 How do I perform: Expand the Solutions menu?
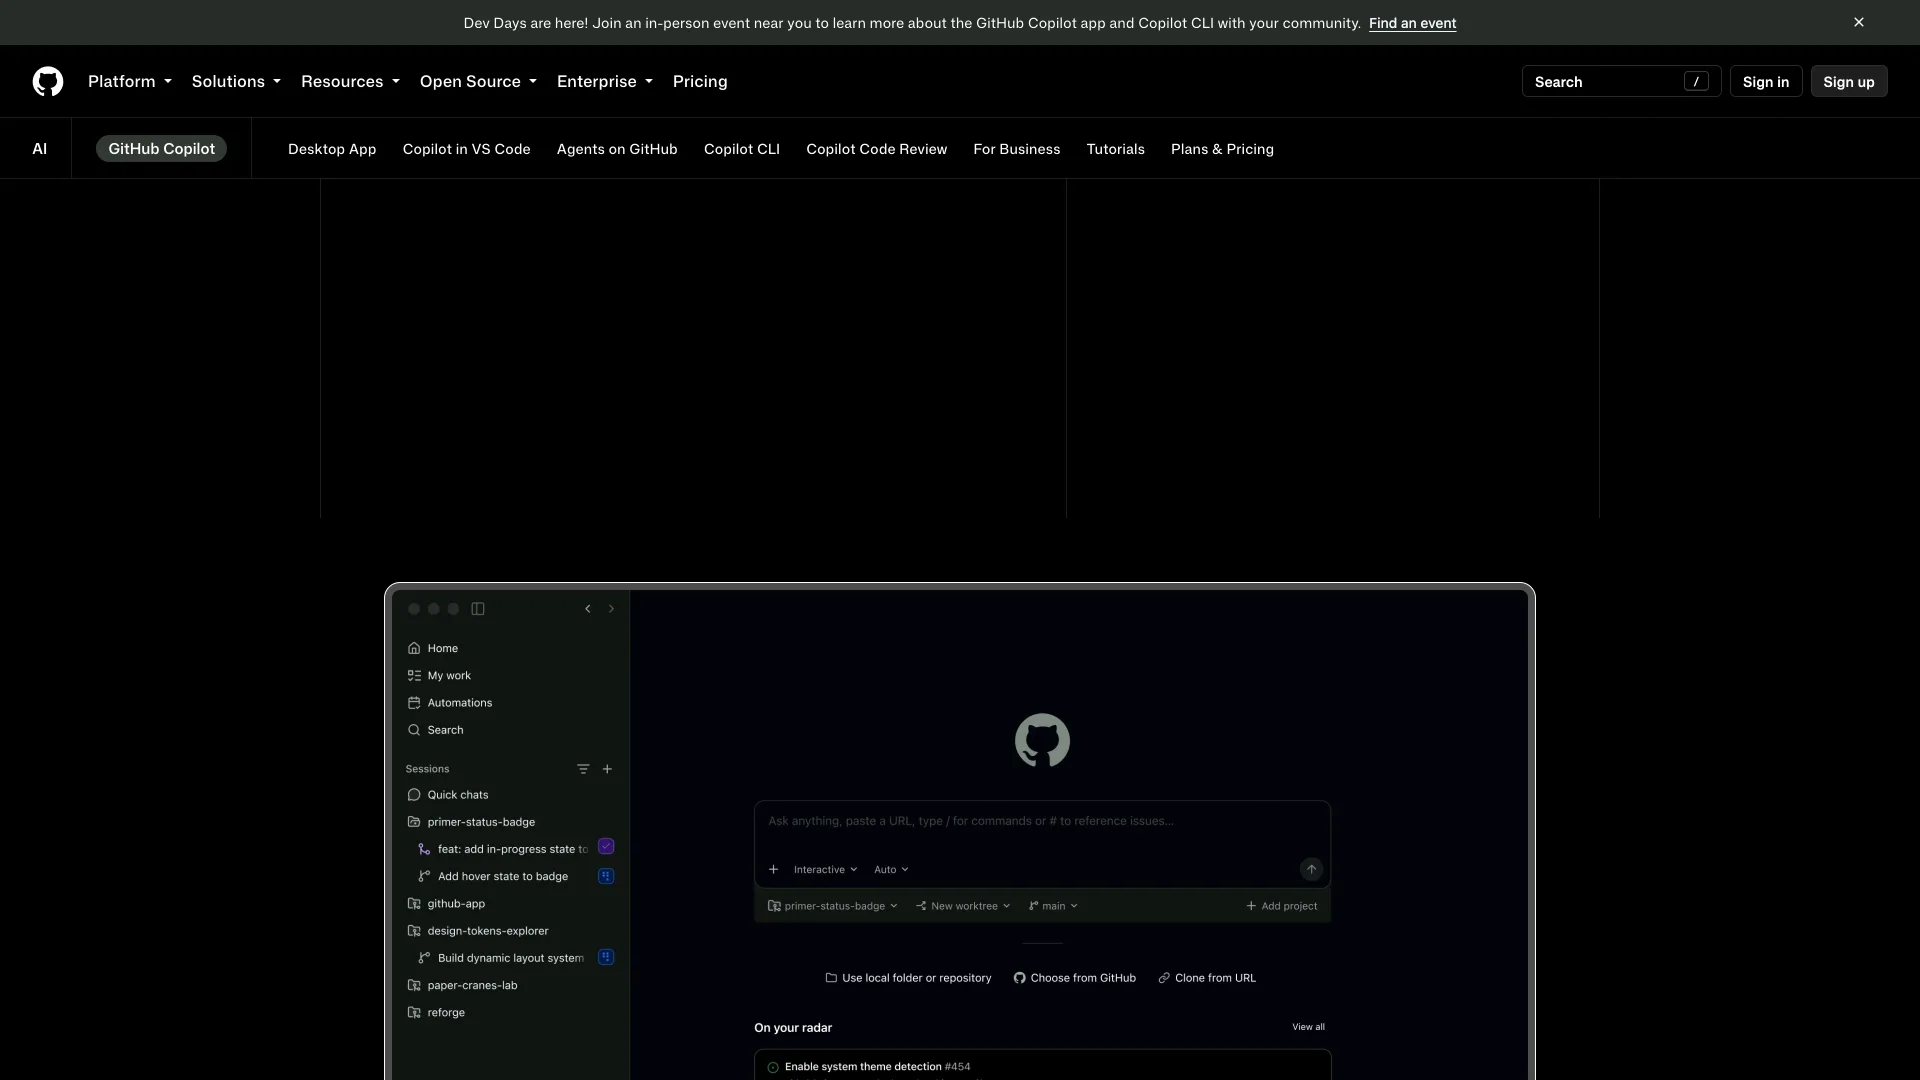point(236,81)
